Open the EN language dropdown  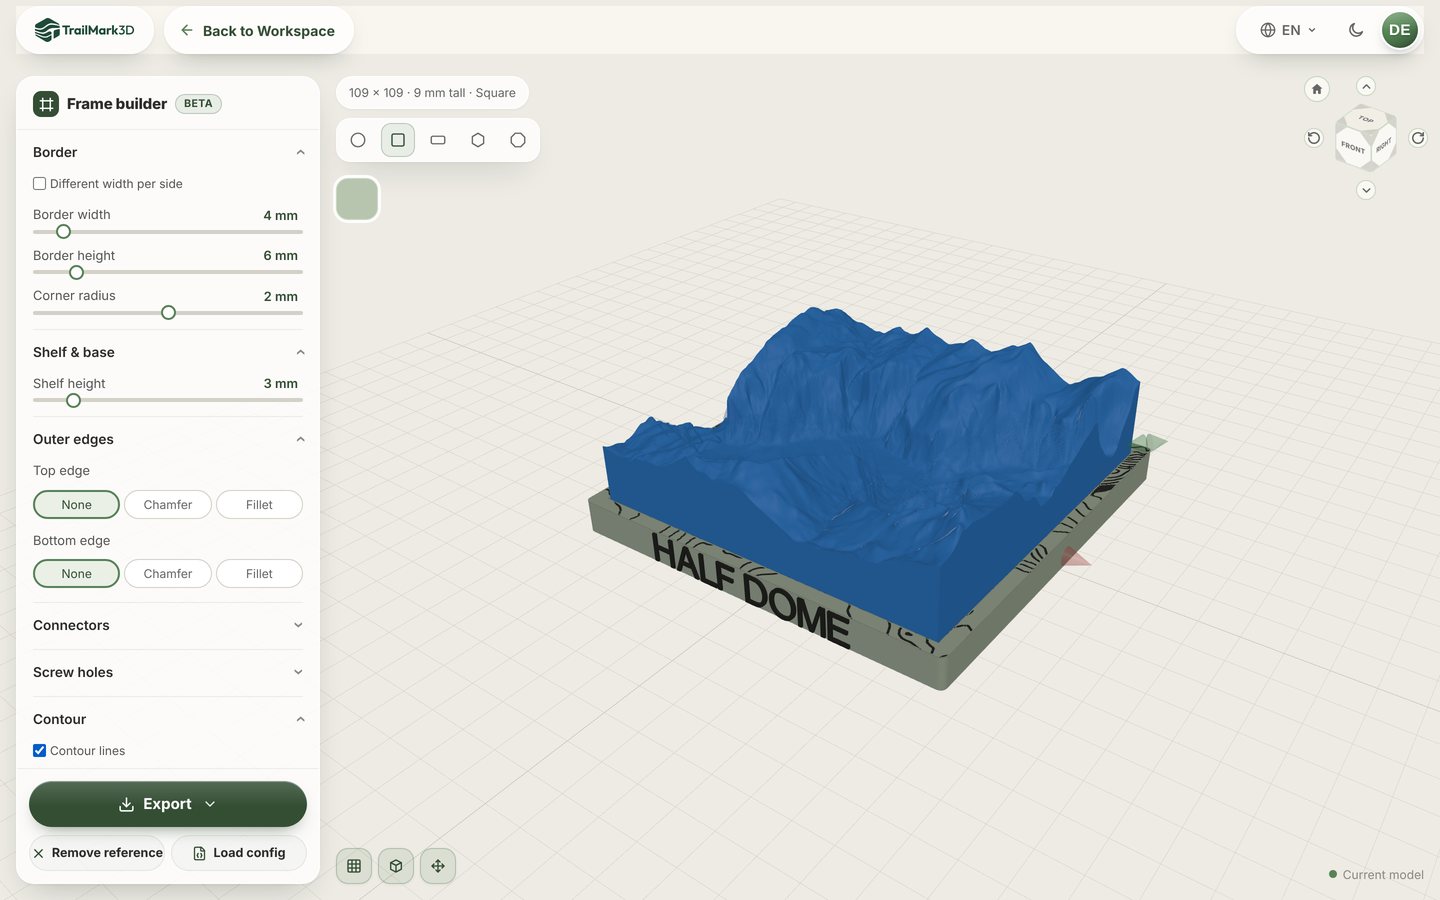tap(1289, 30)
